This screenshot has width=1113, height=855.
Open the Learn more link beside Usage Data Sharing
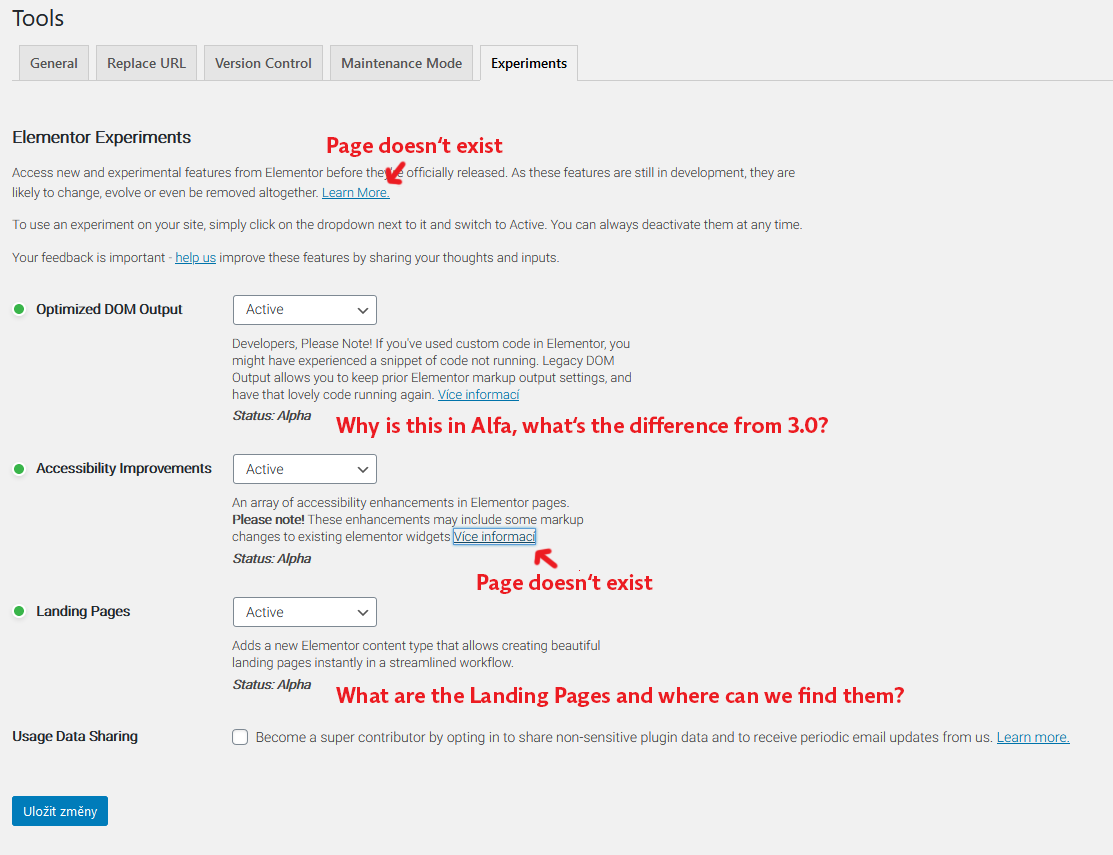1032,737
